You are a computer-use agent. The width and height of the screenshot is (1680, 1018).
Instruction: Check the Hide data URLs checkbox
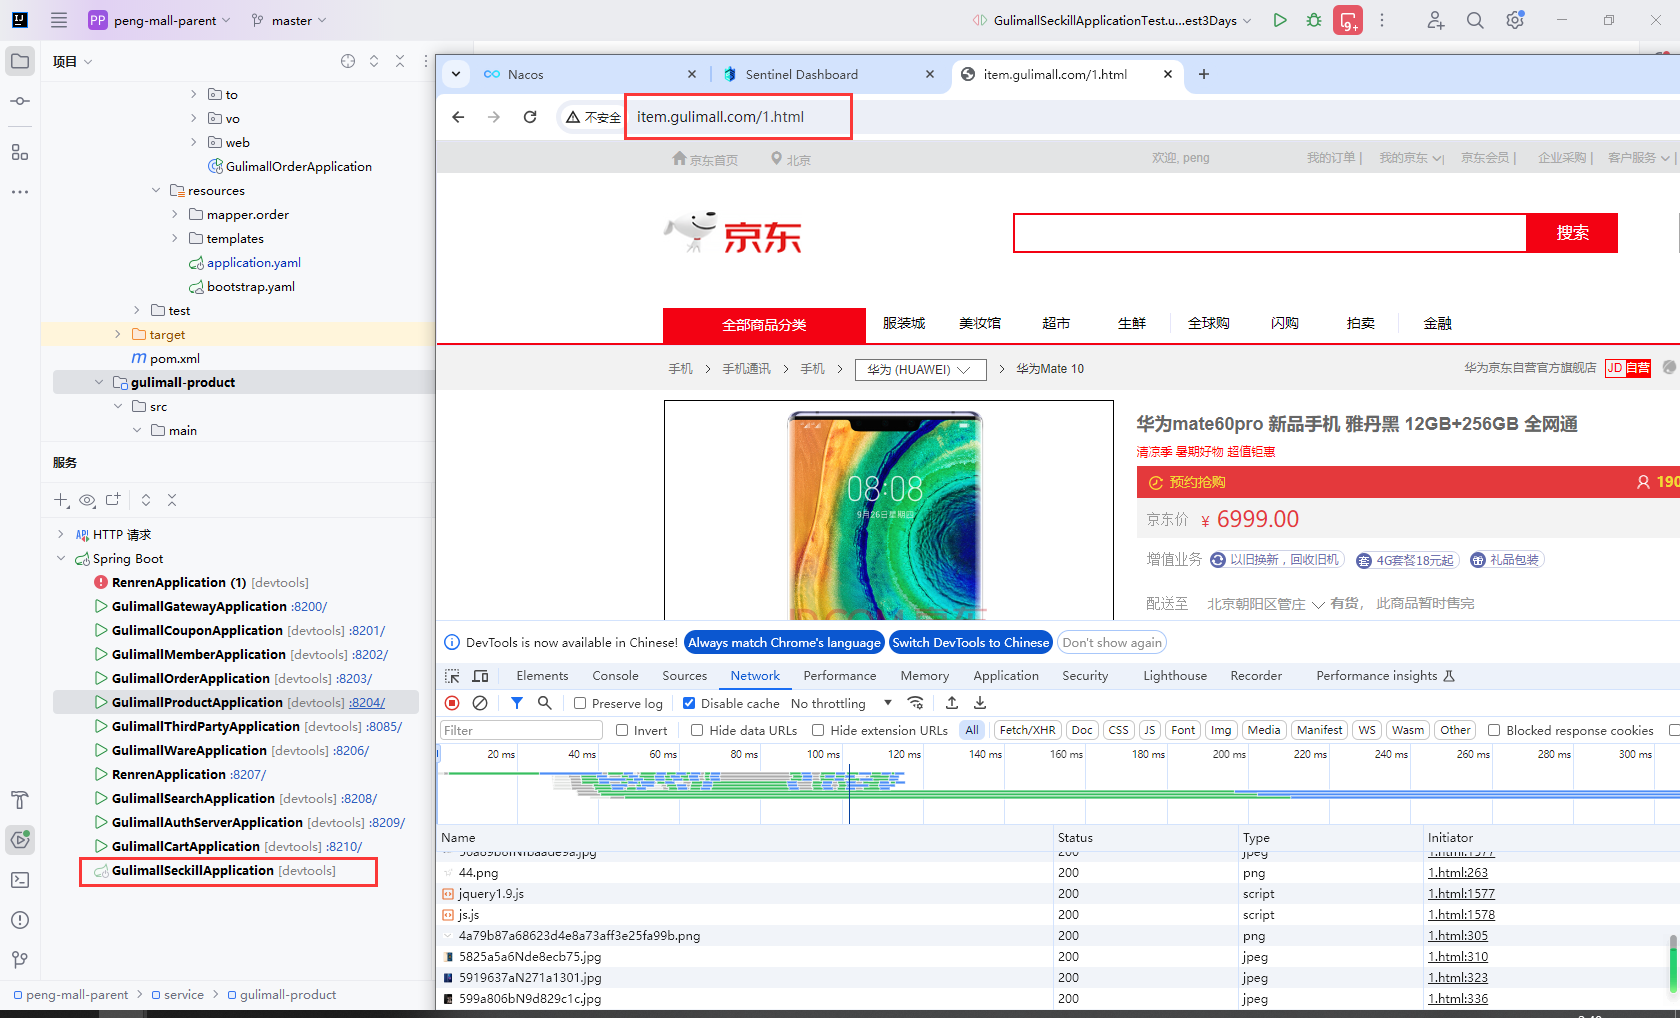pyautogui.click(x=697, y=730)
